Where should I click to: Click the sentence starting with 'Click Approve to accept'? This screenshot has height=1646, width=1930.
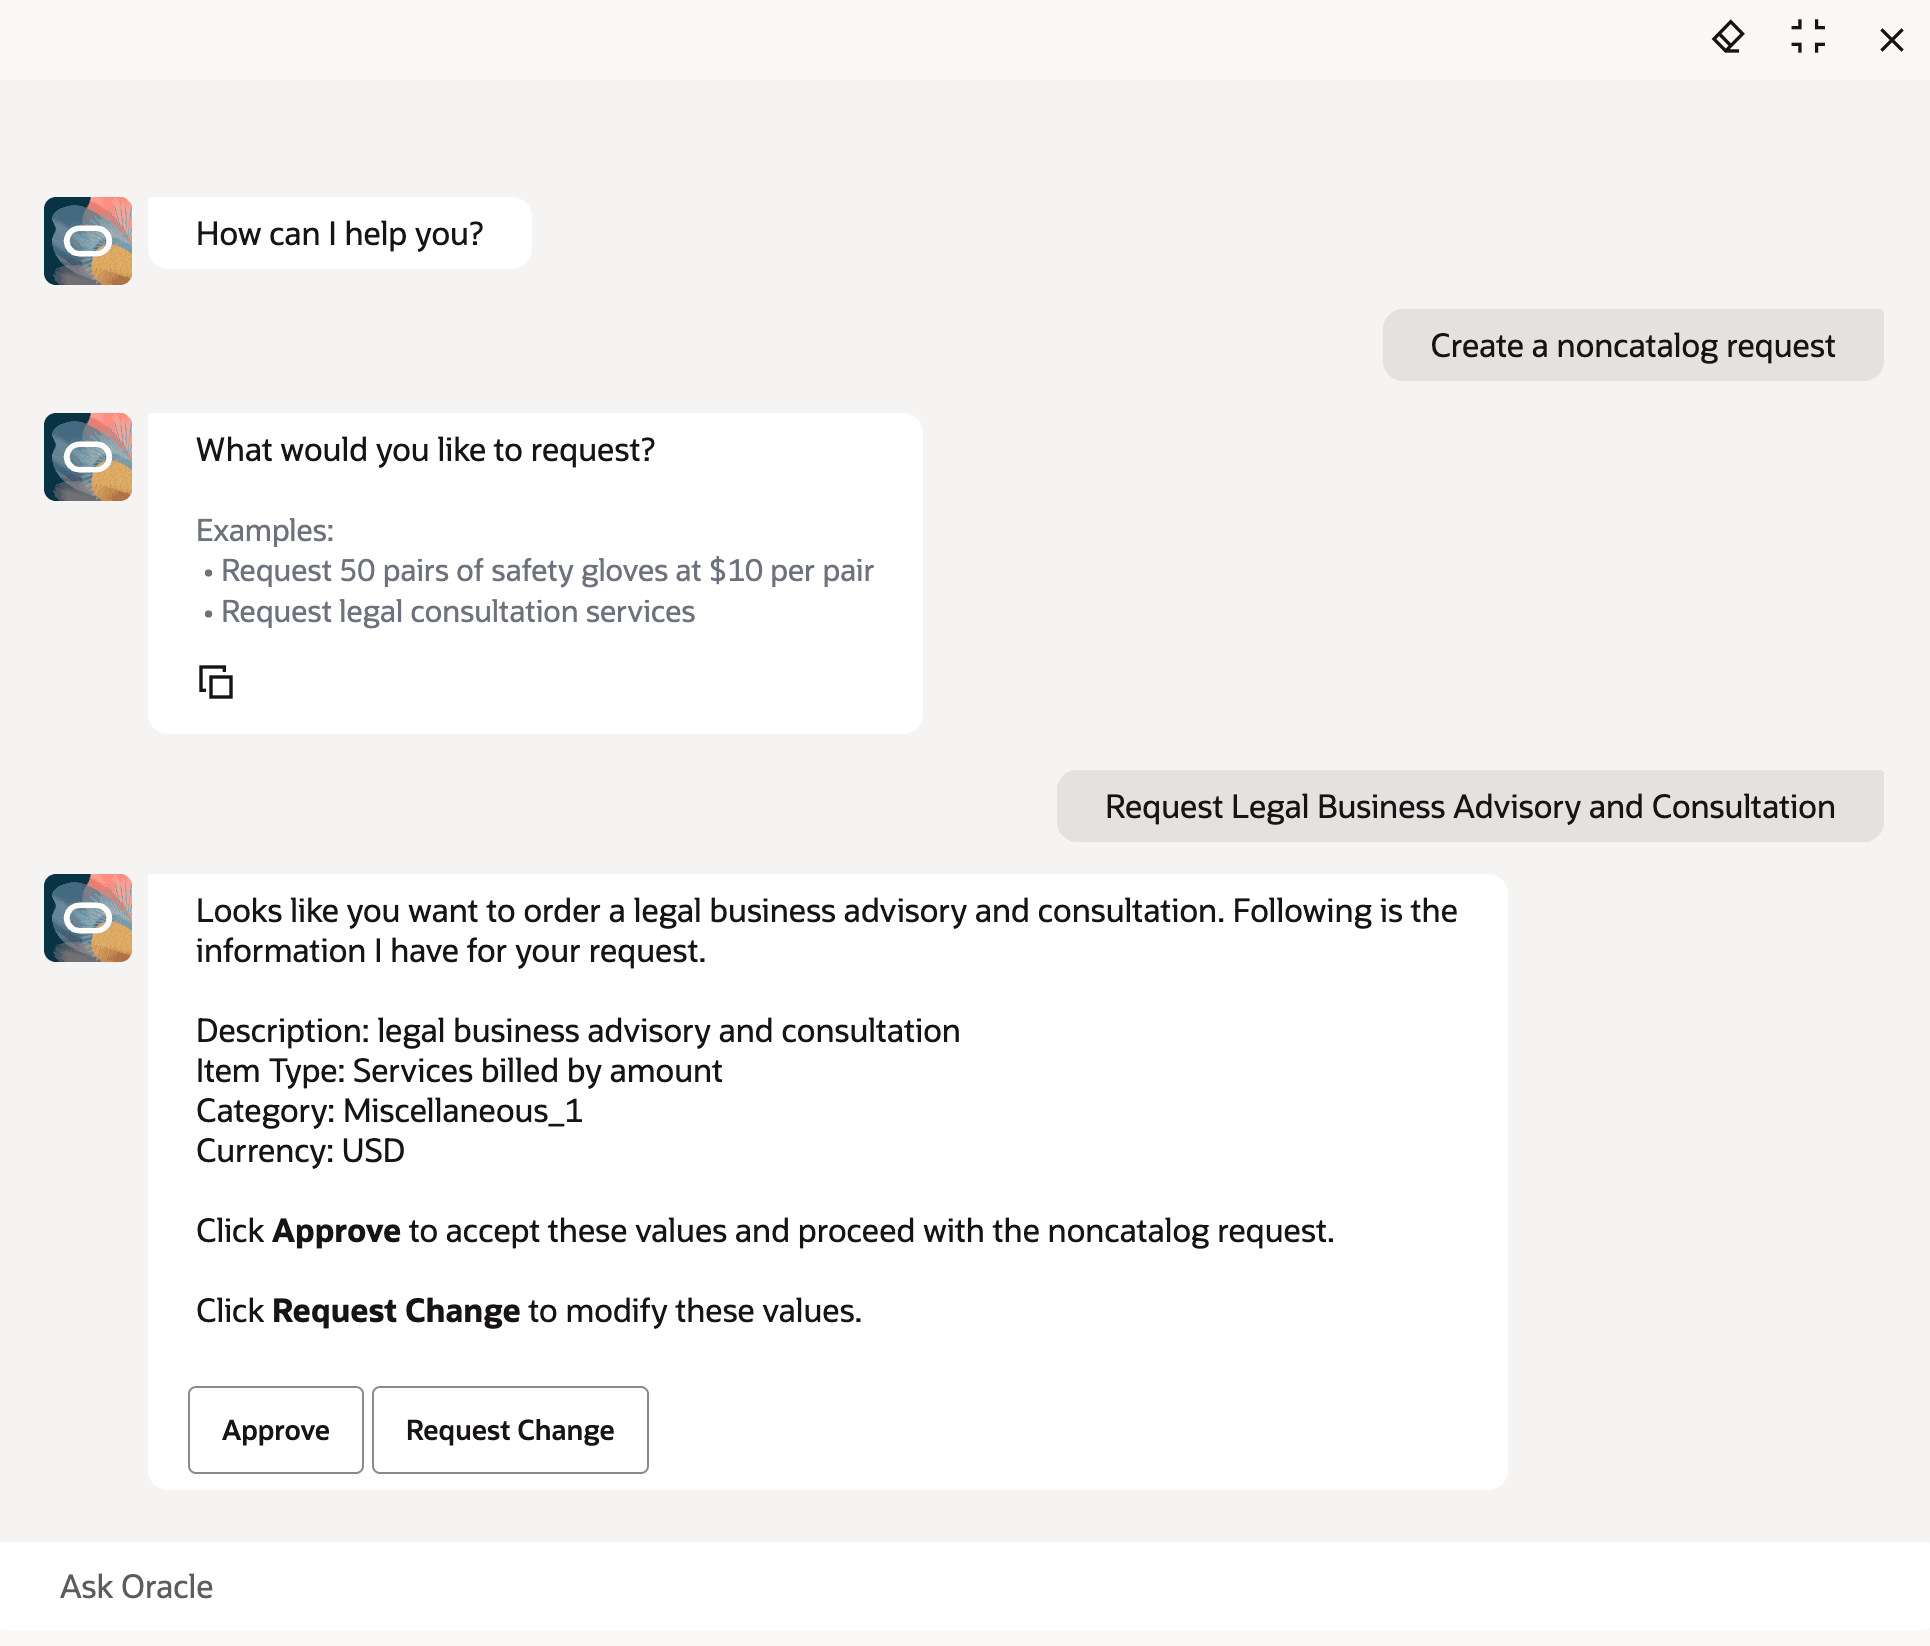pos(765,1231)
